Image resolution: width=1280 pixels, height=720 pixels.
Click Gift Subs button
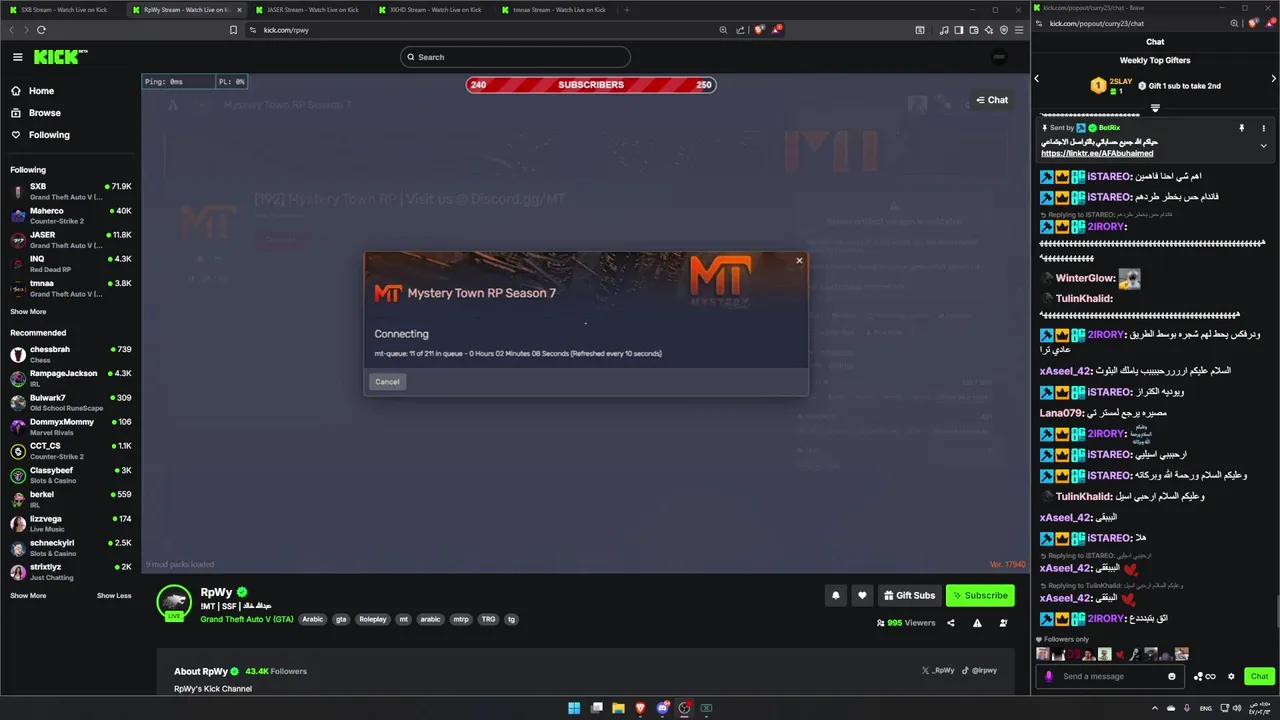(909, 595)
